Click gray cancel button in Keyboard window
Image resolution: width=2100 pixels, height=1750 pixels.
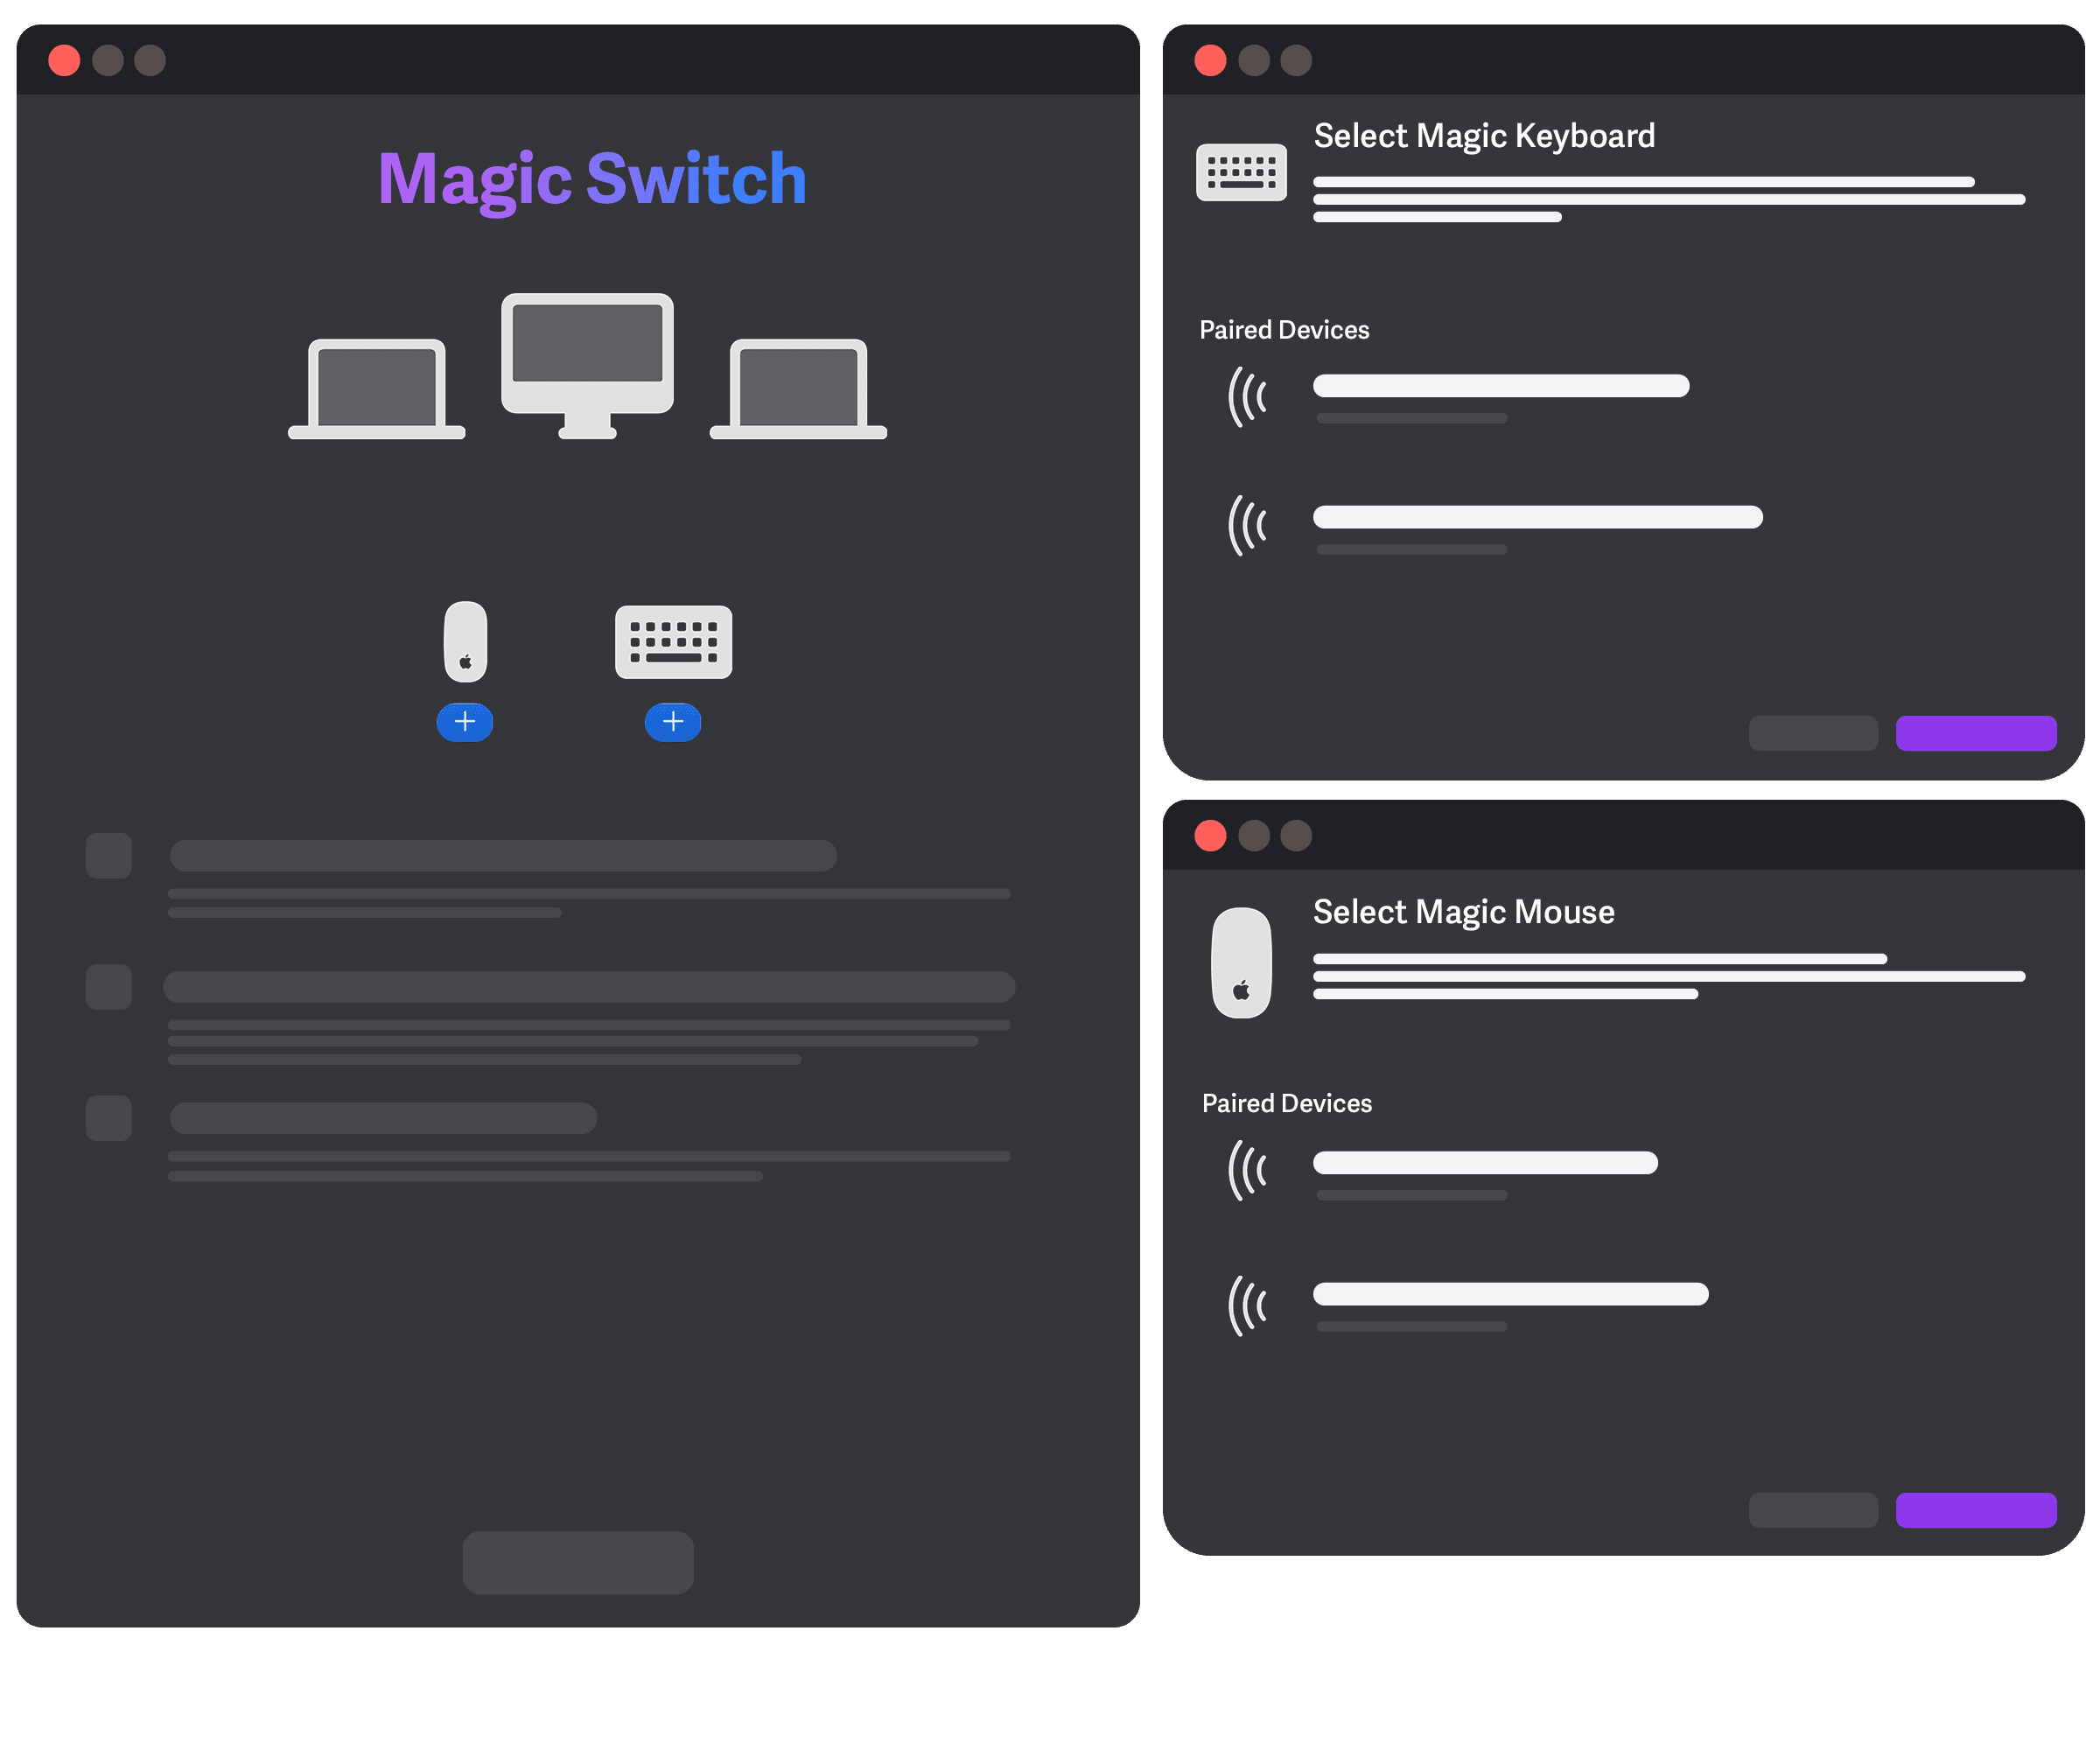[x=1813, y=733]
